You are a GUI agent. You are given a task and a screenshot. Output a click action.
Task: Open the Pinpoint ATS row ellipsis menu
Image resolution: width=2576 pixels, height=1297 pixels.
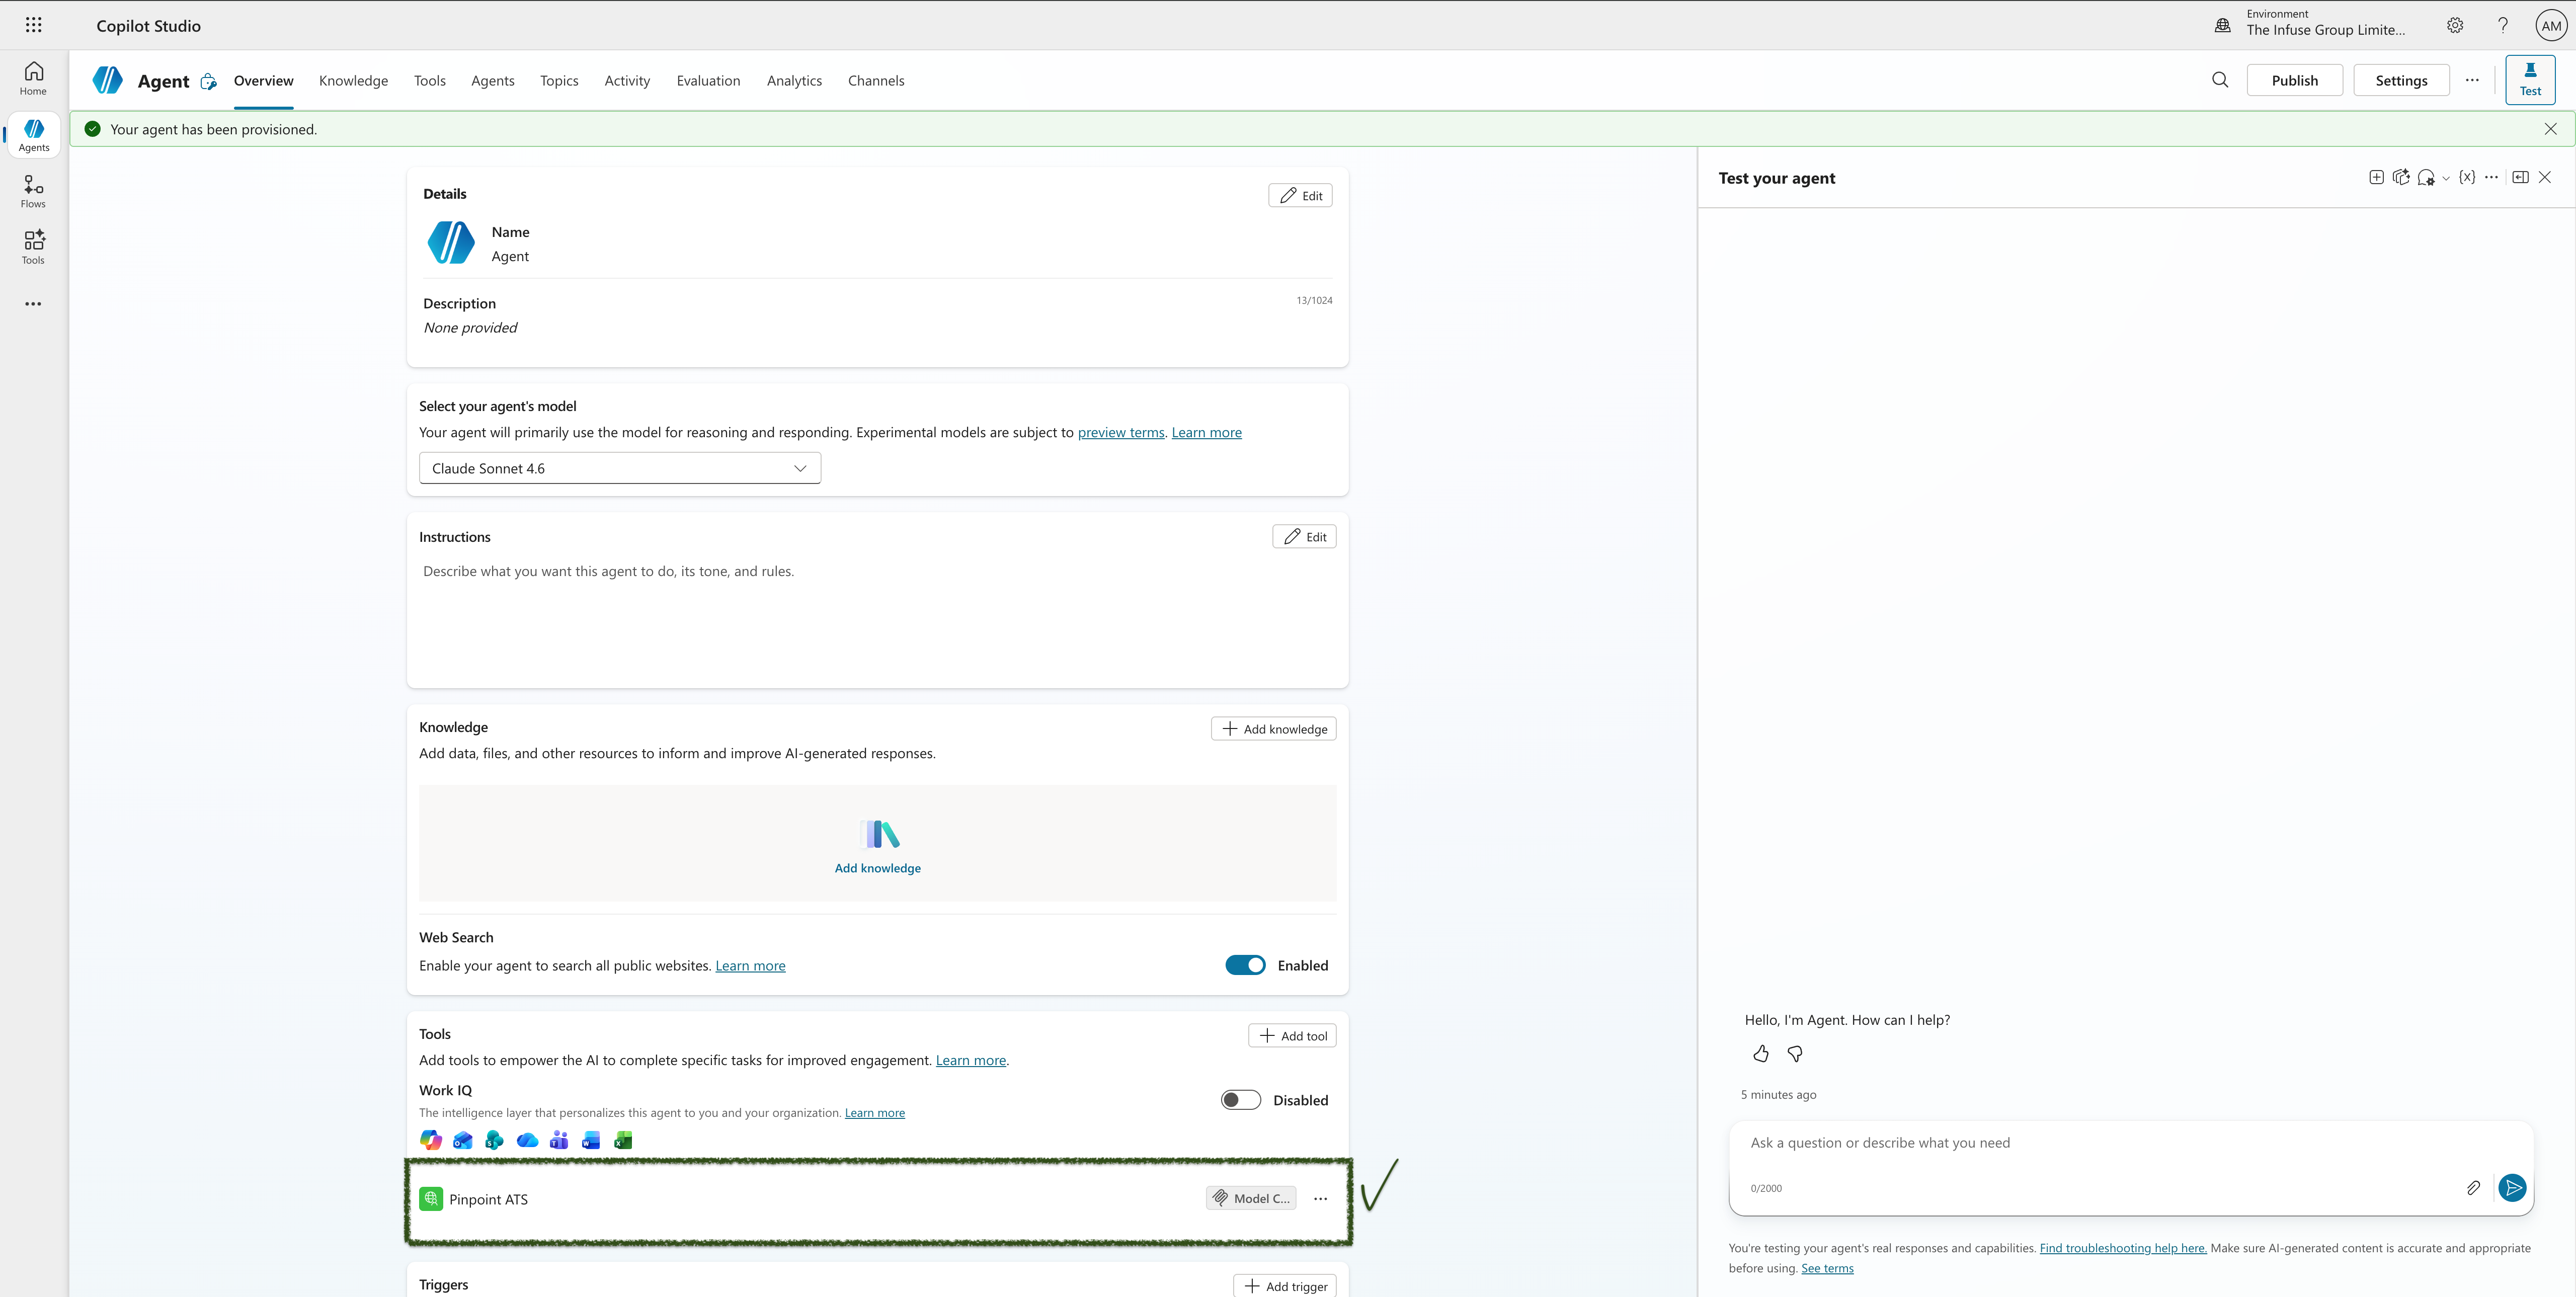(x=1320, y=1199)
